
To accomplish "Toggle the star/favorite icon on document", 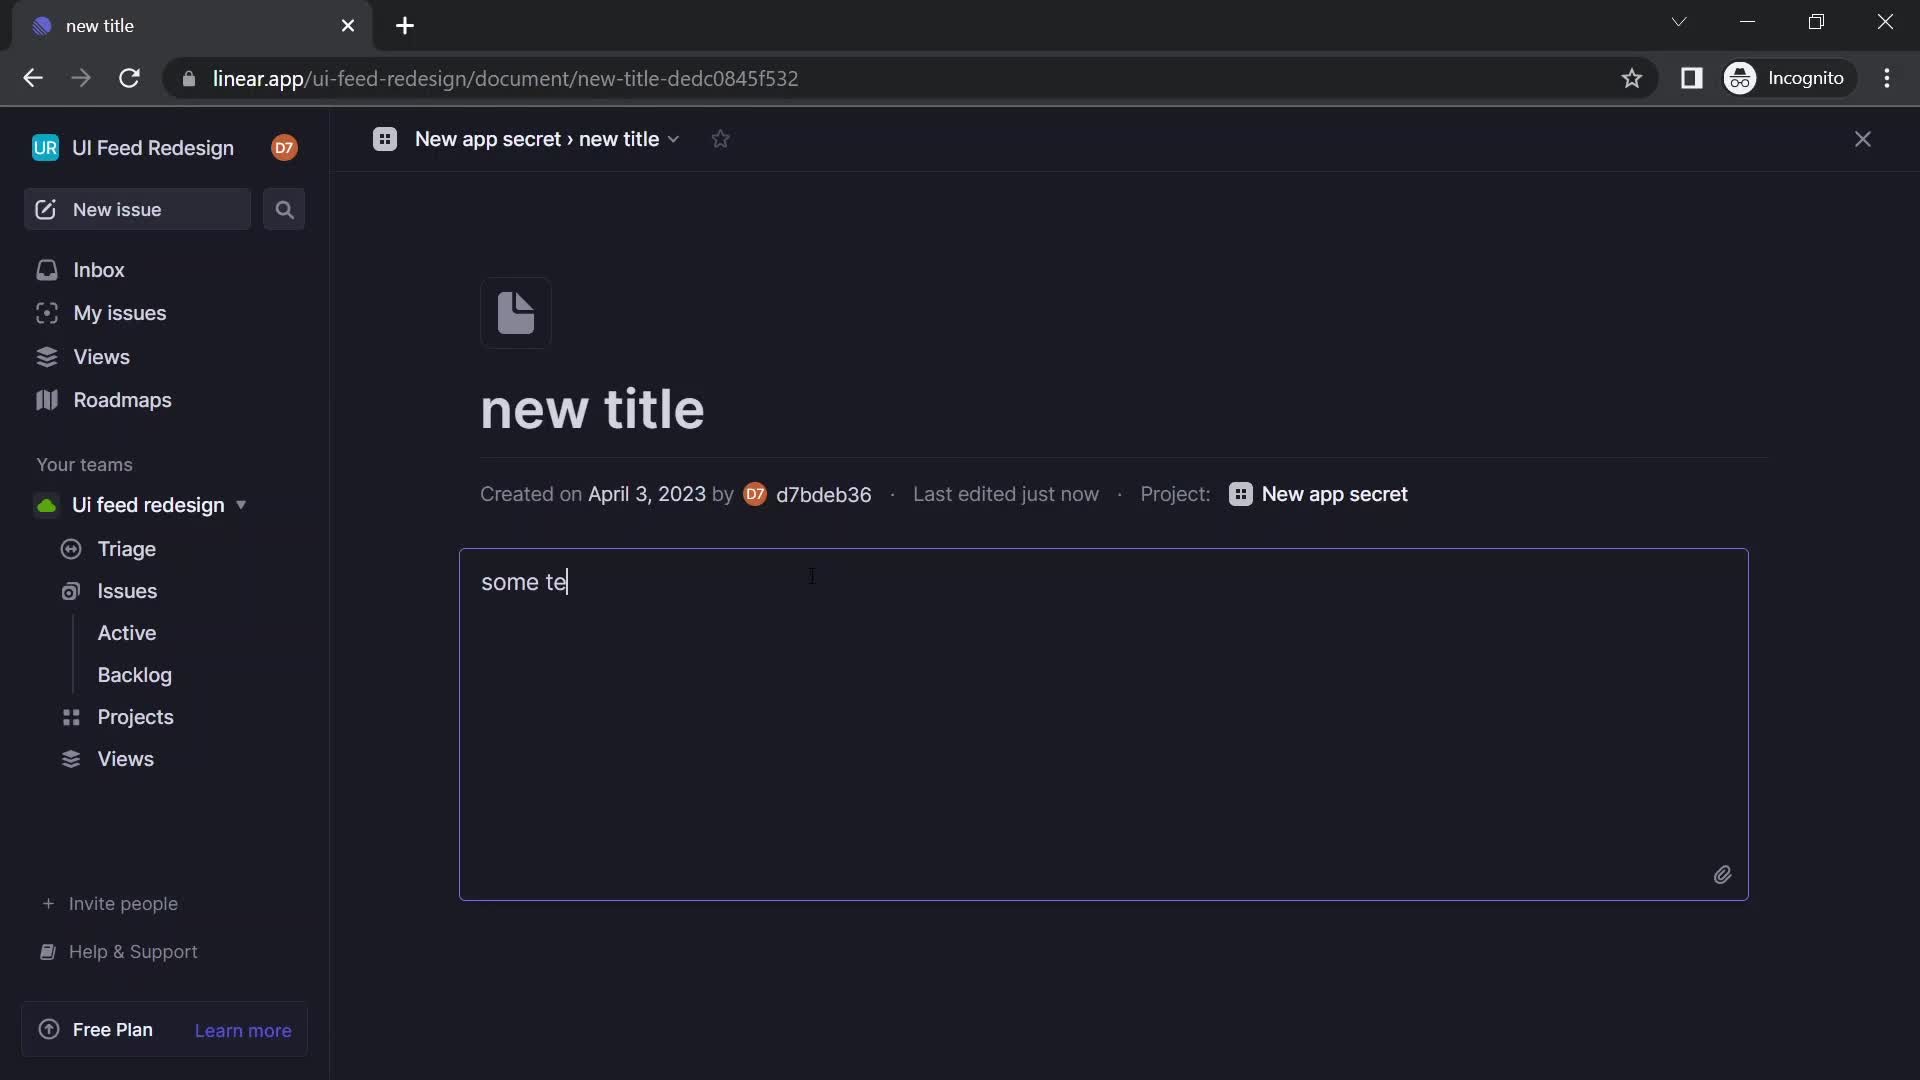I will point(720,138).
